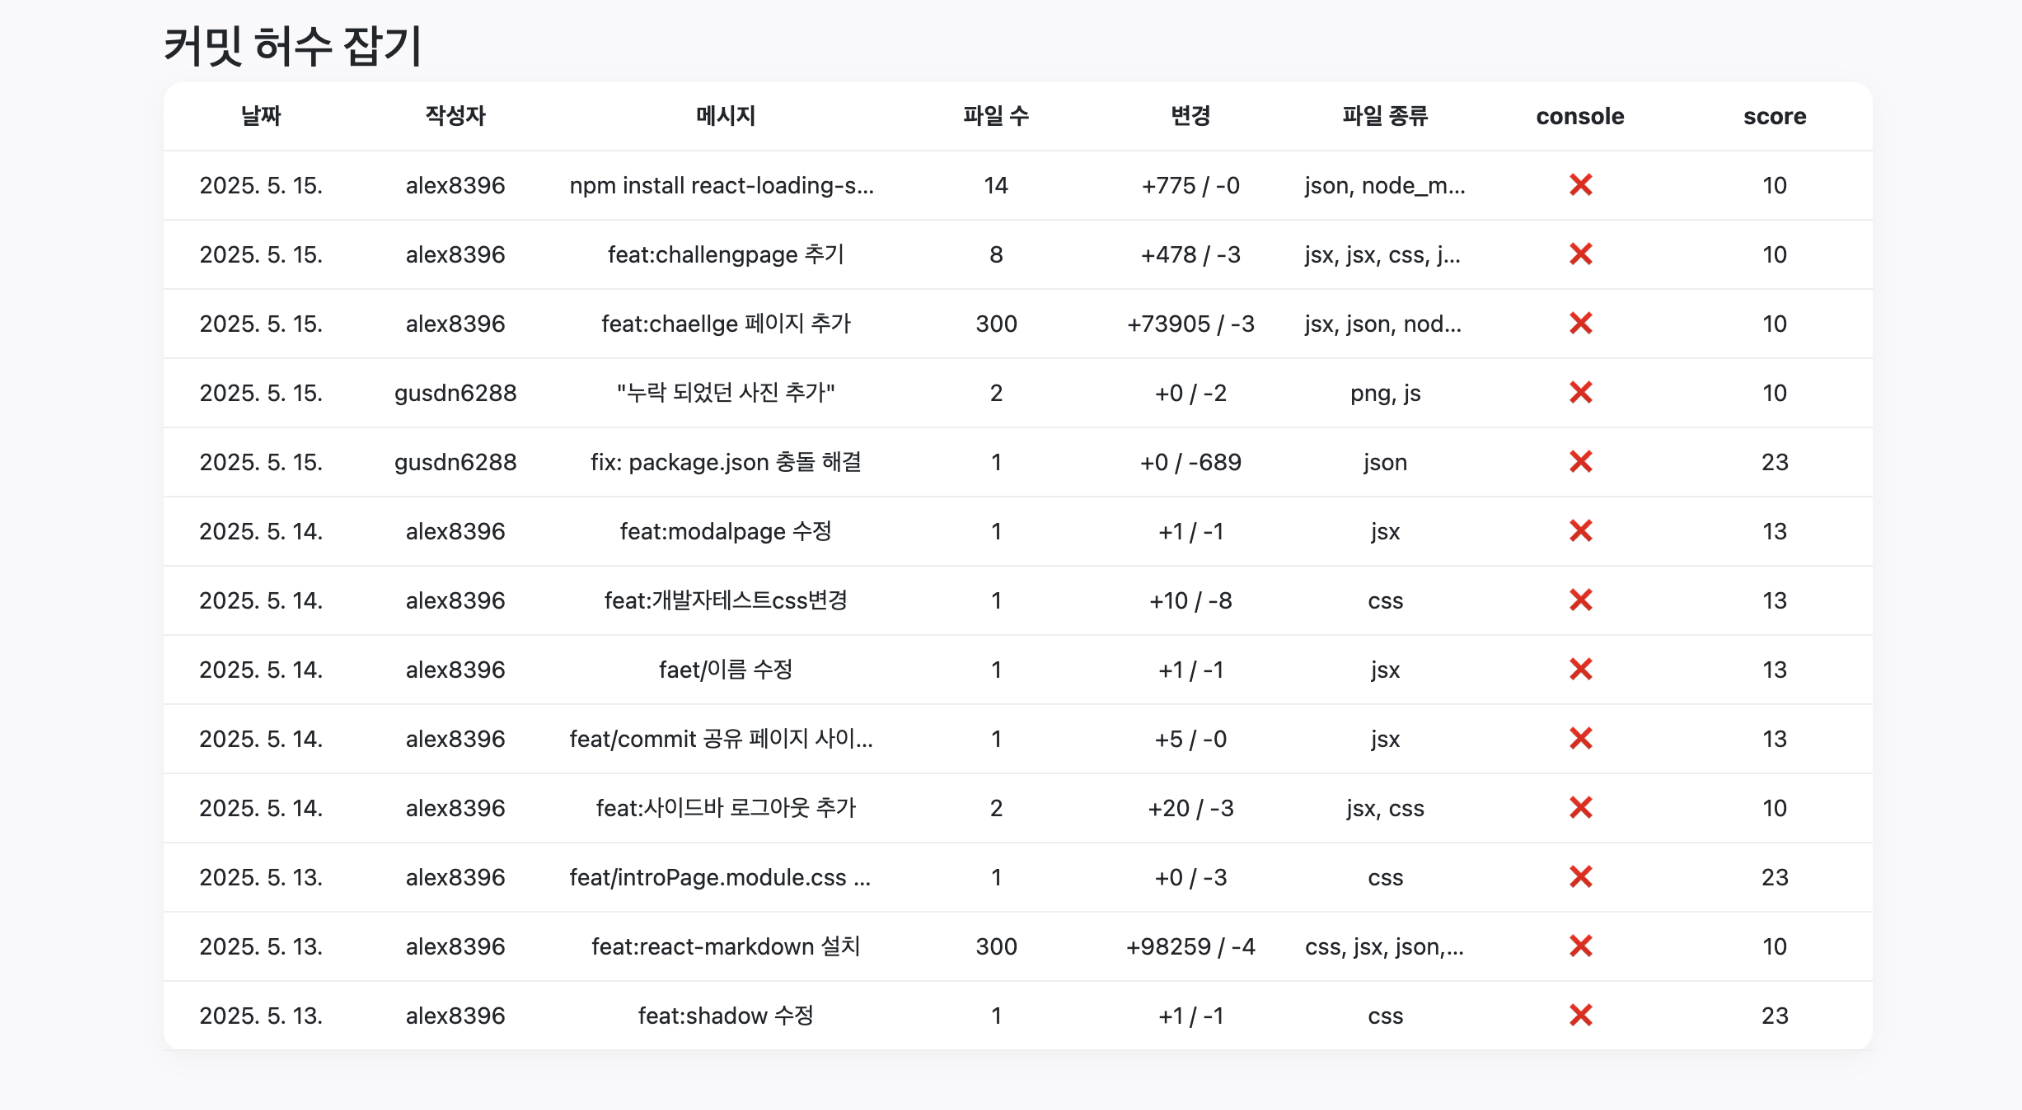Click the score column header
This screenshot has width=2022, height=1110.
[1775, 116]
